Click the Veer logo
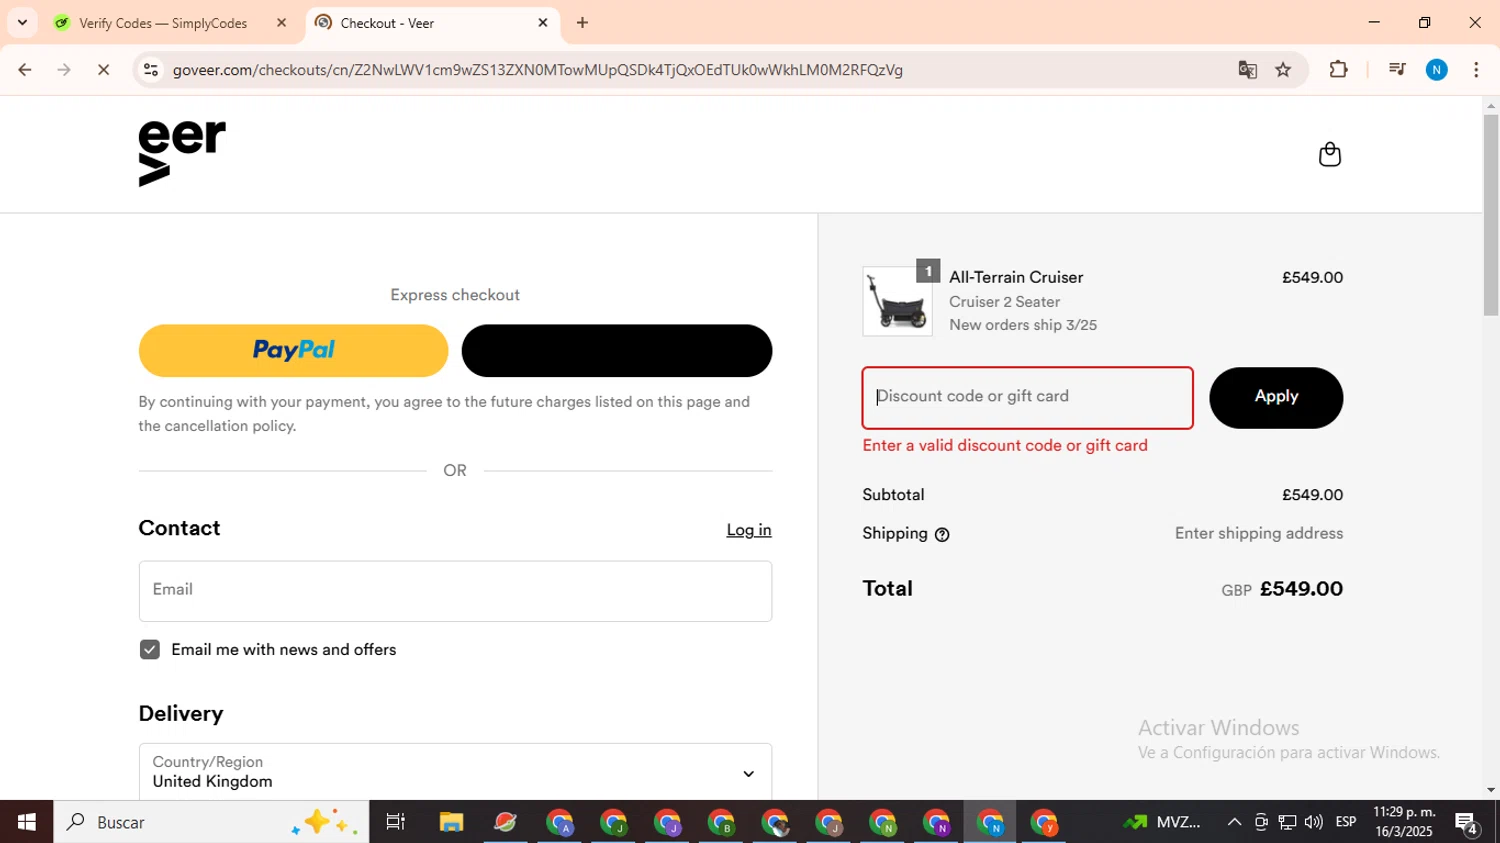The height and width of the screenshot is (843, 1500). coord(182,154)
